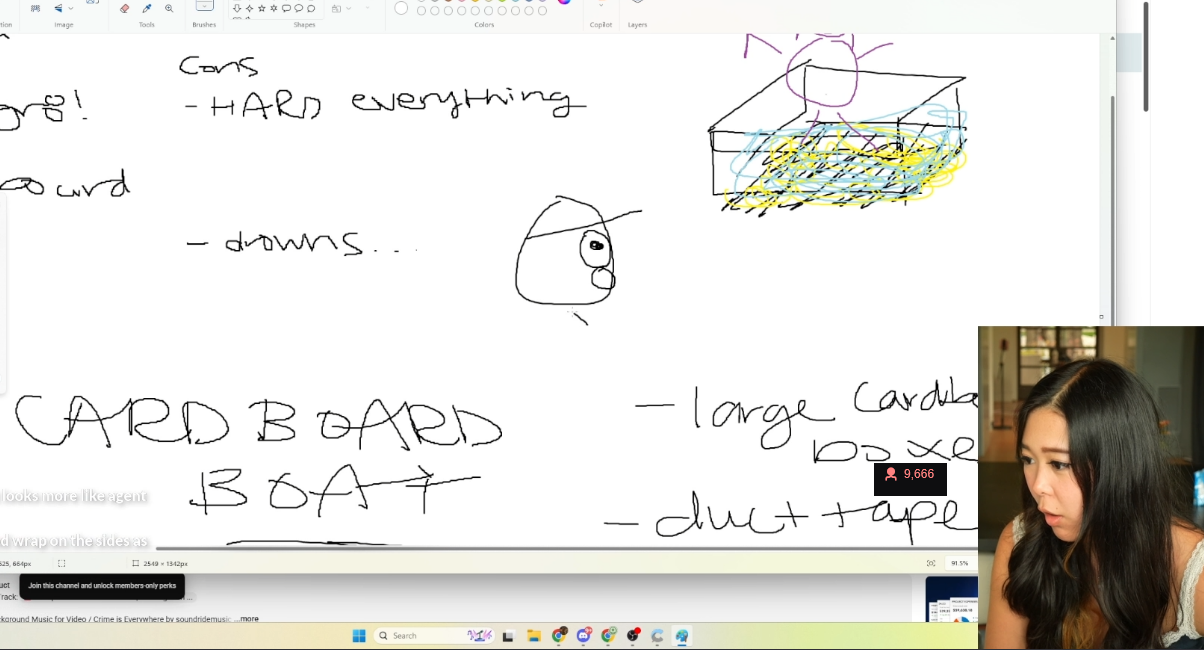Choose the six-point star shape

274,8
